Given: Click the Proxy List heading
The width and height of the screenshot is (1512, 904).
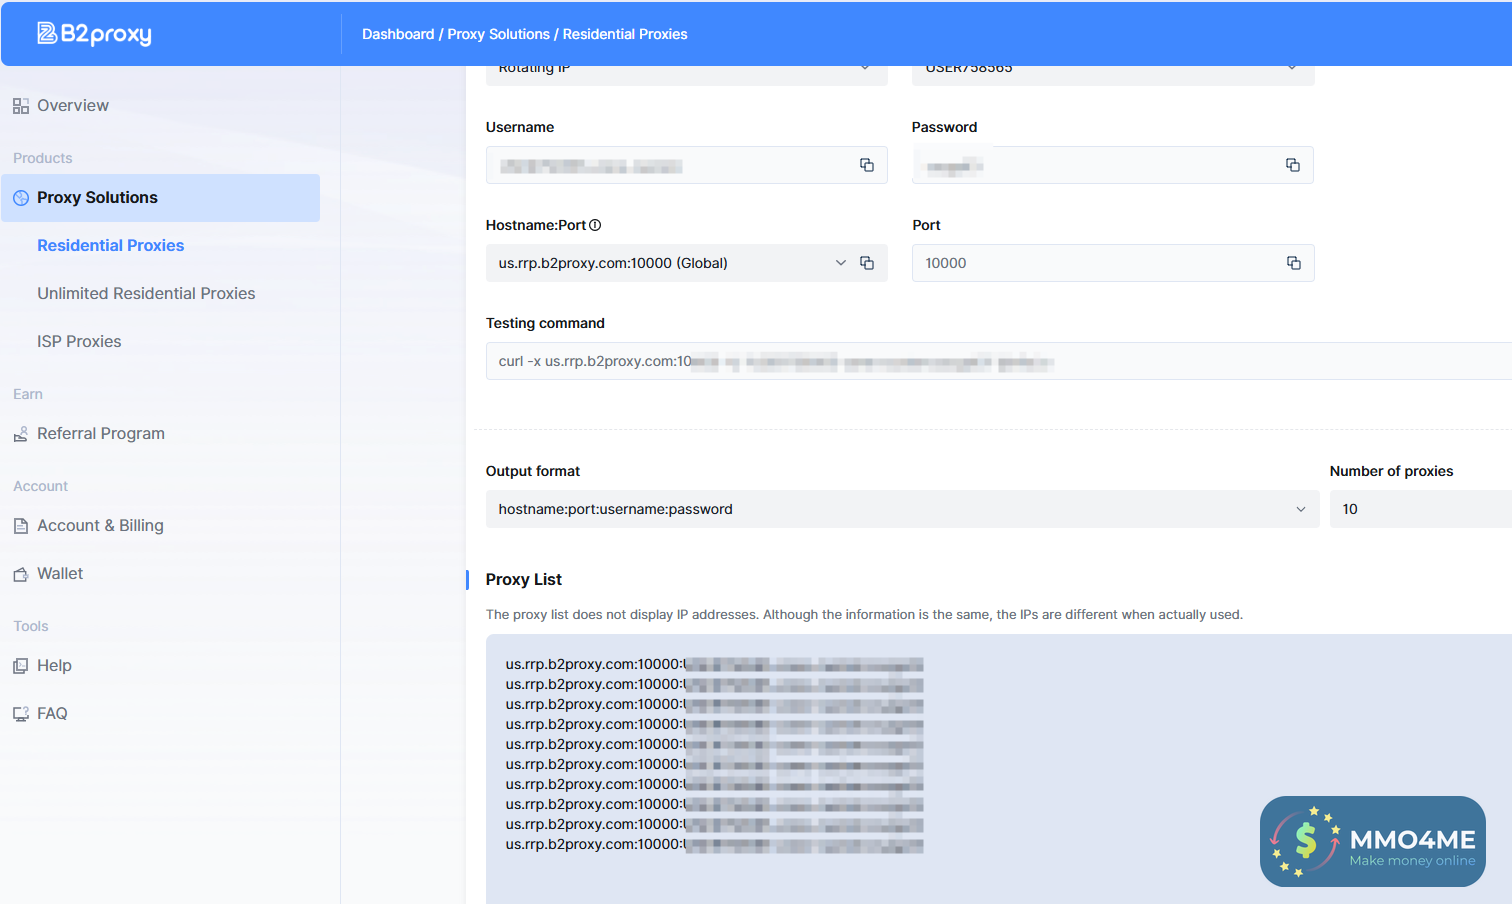Looking at the screenshot, I should 524,579.
